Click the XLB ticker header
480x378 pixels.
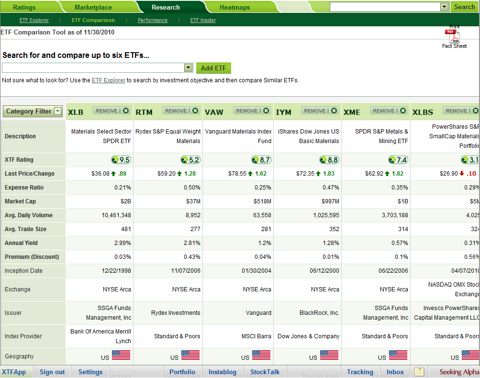click(x=76, y=112)
